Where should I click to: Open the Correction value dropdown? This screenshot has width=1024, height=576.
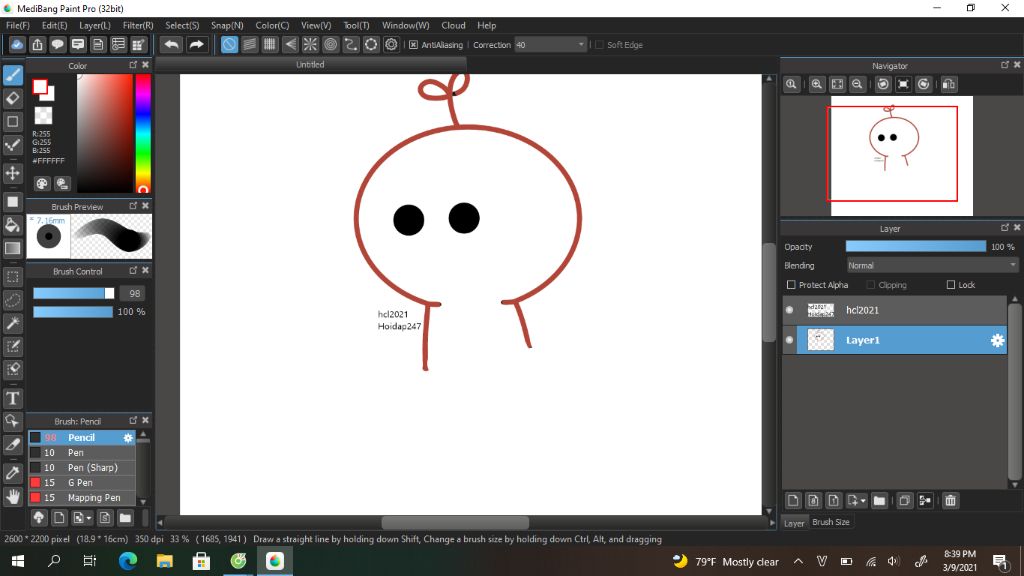pyautogui.click(x=581, y=44)
